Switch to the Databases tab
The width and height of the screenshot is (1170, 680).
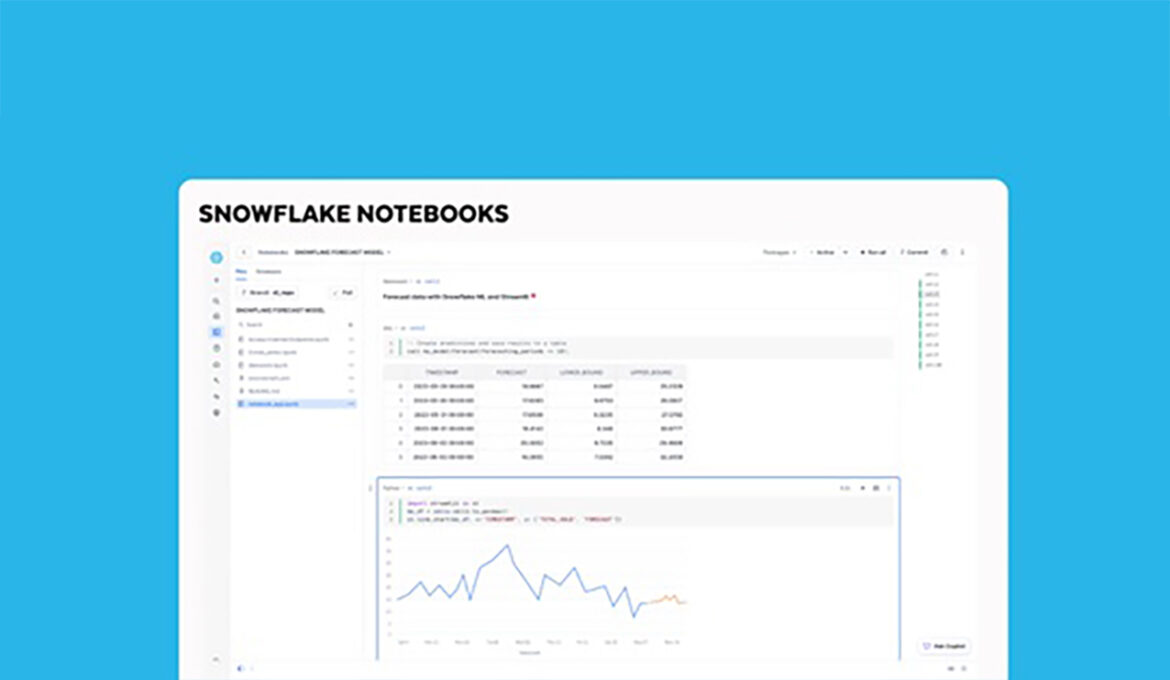[x=269, y=272]
